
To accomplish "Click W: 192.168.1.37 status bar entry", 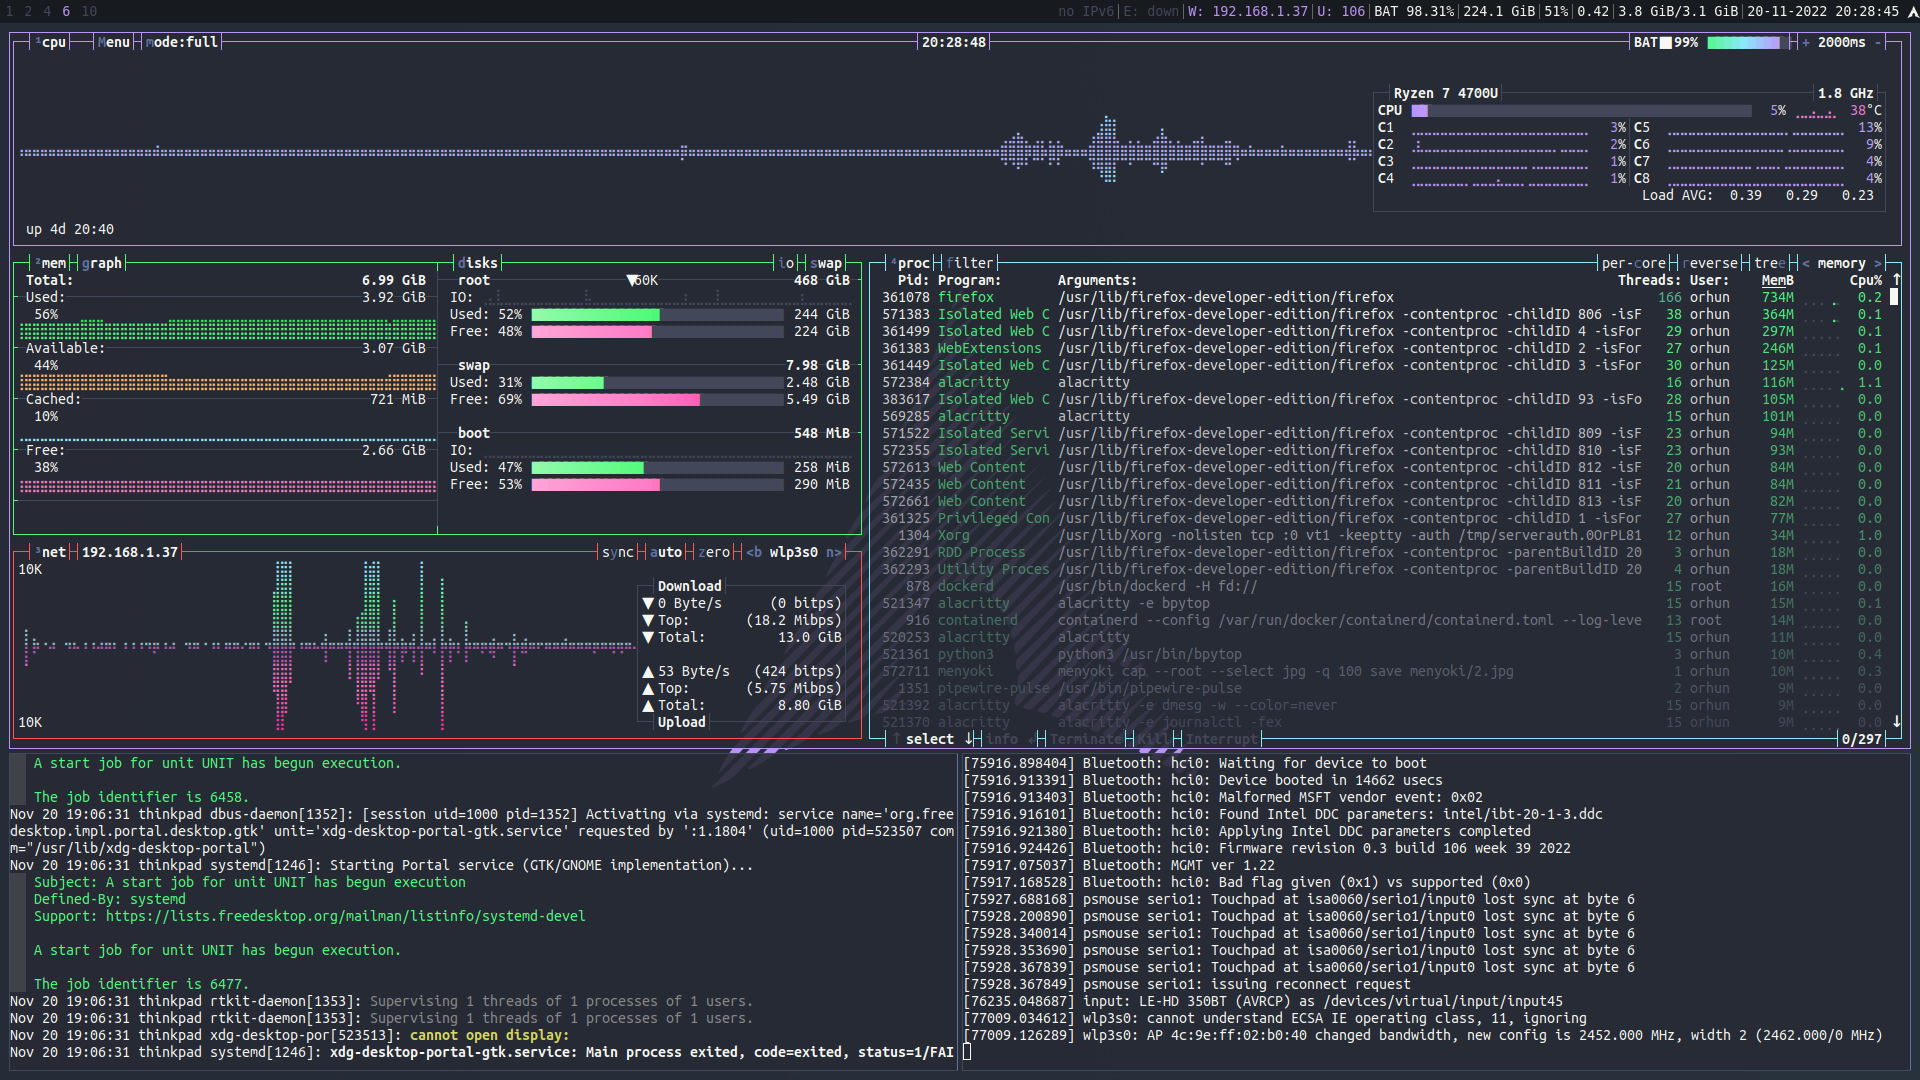I will pos(1248,11).
